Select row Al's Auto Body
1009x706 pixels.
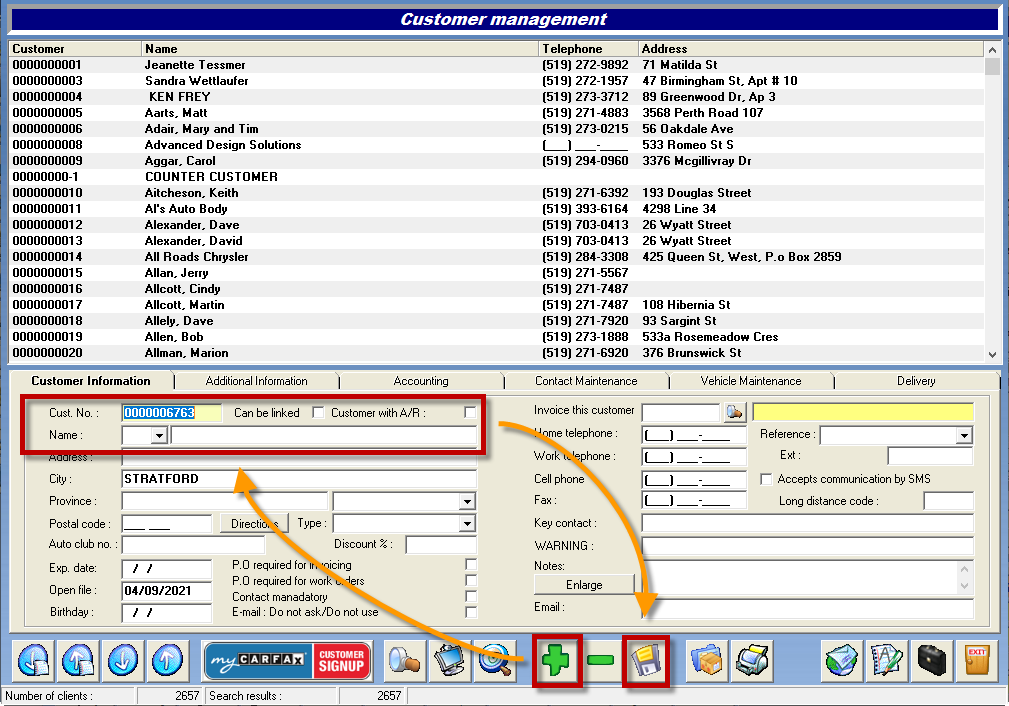(x=496, y=209)
